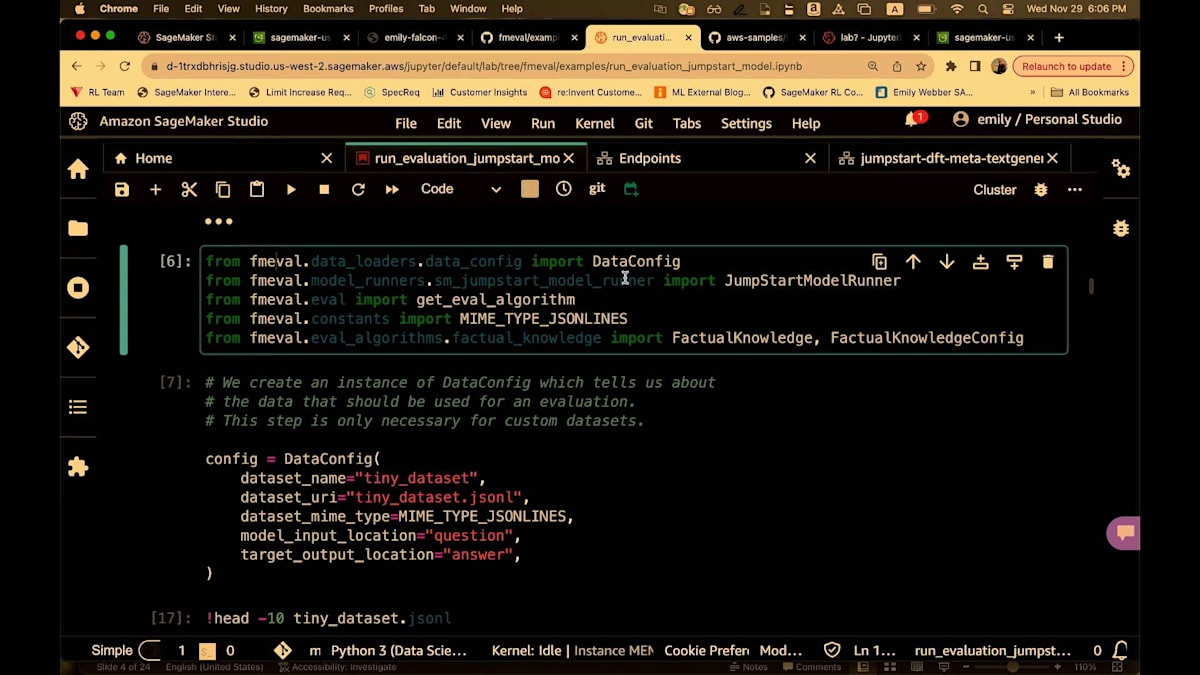This screenshot has height=675, width=1200.
Task: Click the shield icon in status bar
Action: pyautogui.click(x=832, y=650)
